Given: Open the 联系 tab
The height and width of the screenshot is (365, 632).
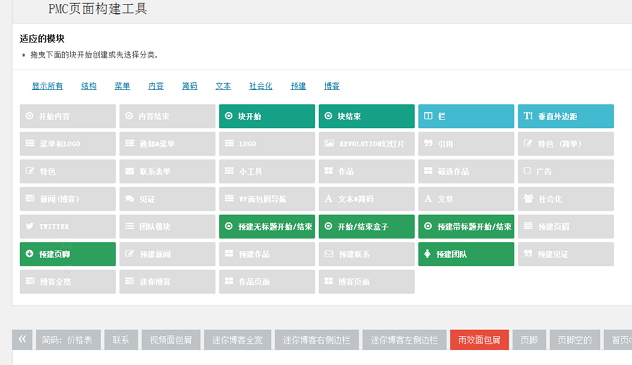Looking at the screenshot, I should pyautogui.click(x=121, y=340).
